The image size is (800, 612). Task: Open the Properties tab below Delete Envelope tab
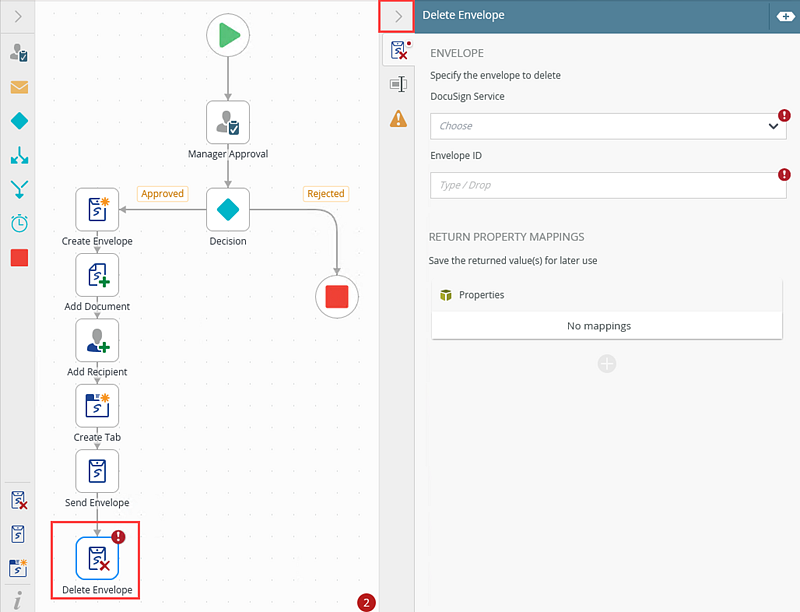tap(398, 84)
